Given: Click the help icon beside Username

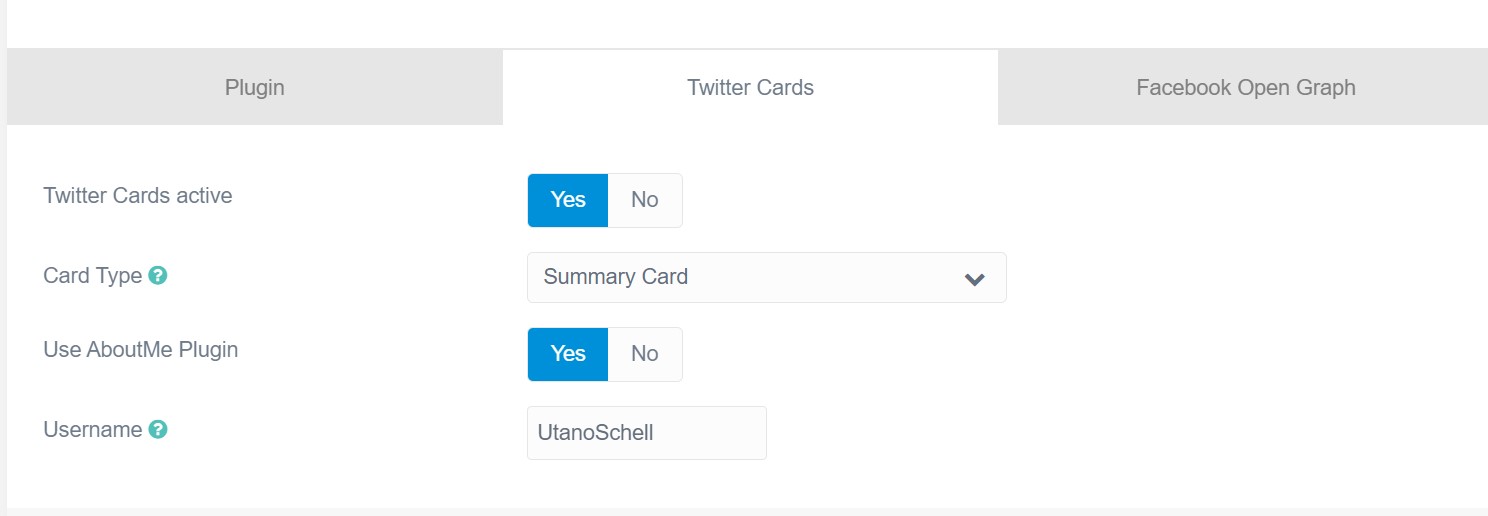Looking at the screenshot, I should (x=157, y=429).
